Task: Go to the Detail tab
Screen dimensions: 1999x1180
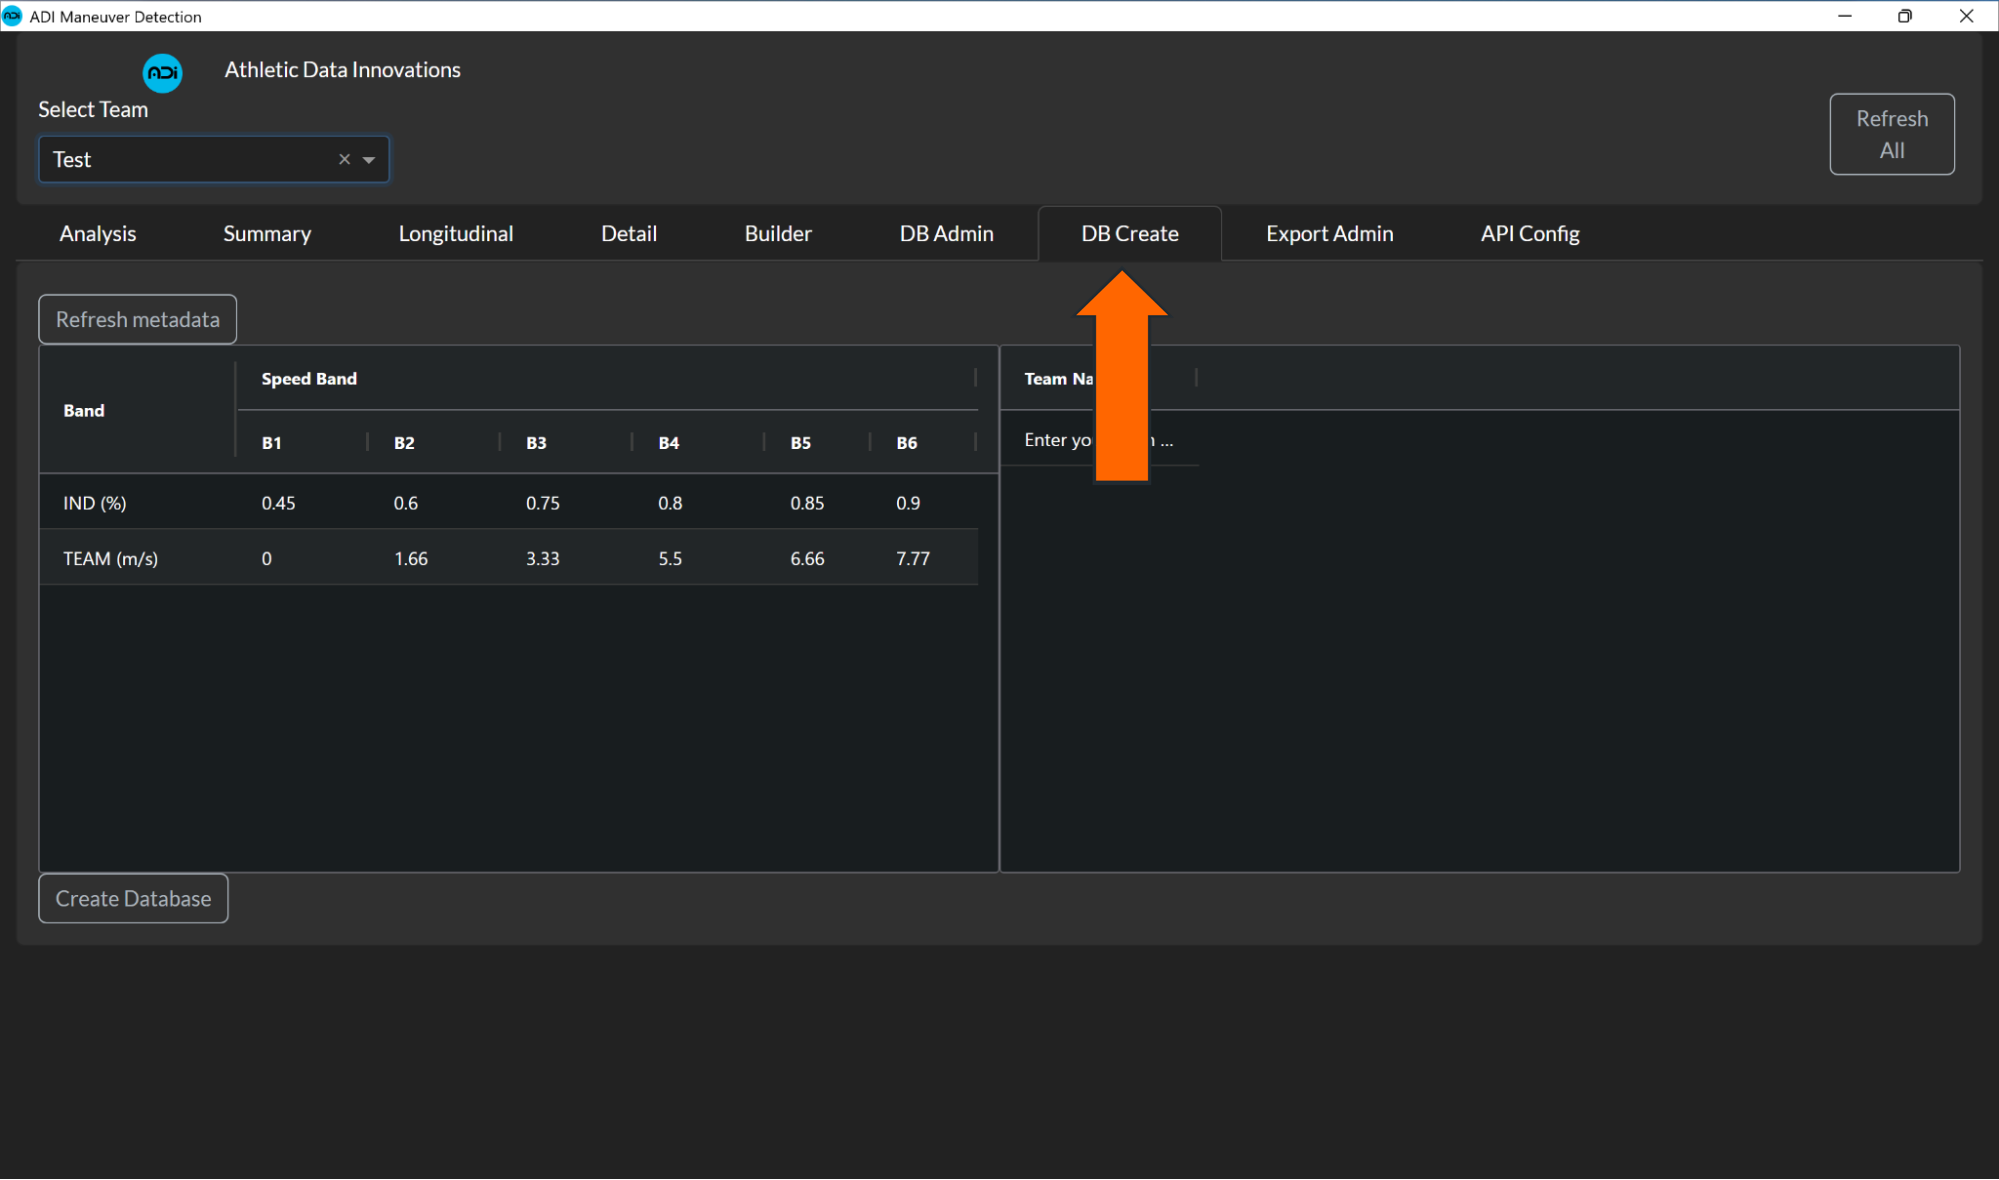Action: tap(629, 233)
